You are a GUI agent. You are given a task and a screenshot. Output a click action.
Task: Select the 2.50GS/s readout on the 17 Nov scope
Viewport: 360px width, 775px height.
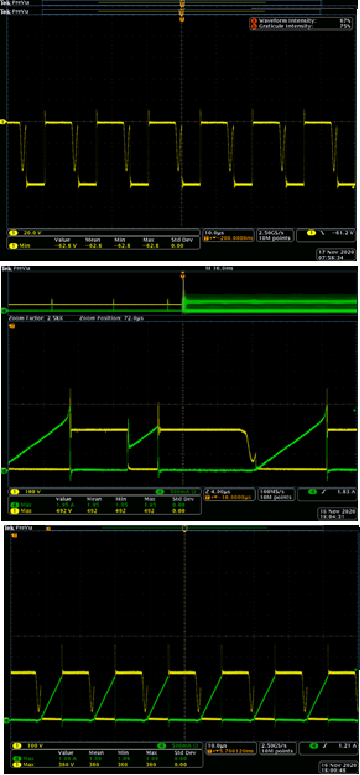(x=270, y=232)
